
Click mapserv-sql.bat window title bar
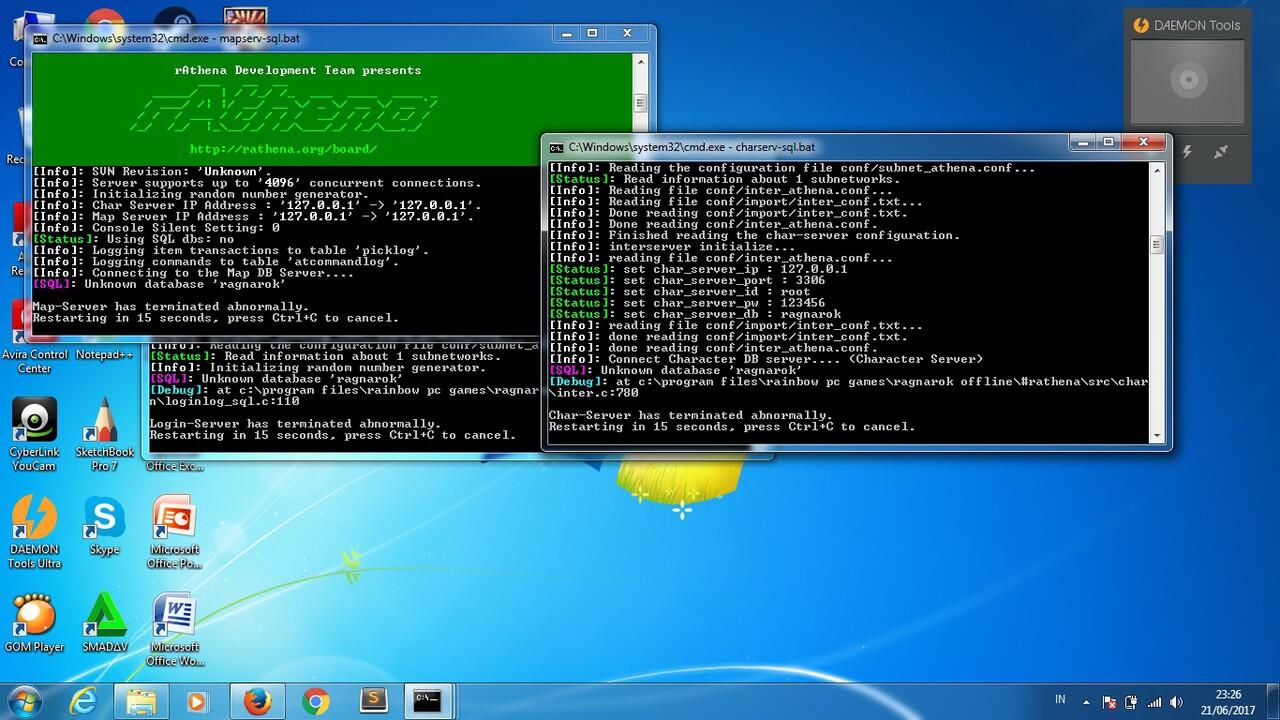click(x=342, y=38)
